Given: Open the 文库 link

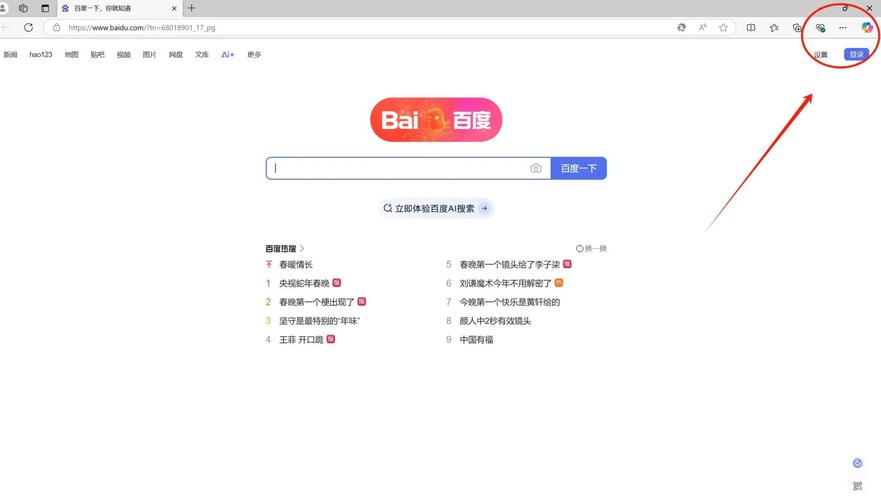Looking at the screenshot, I should [202, 54].
